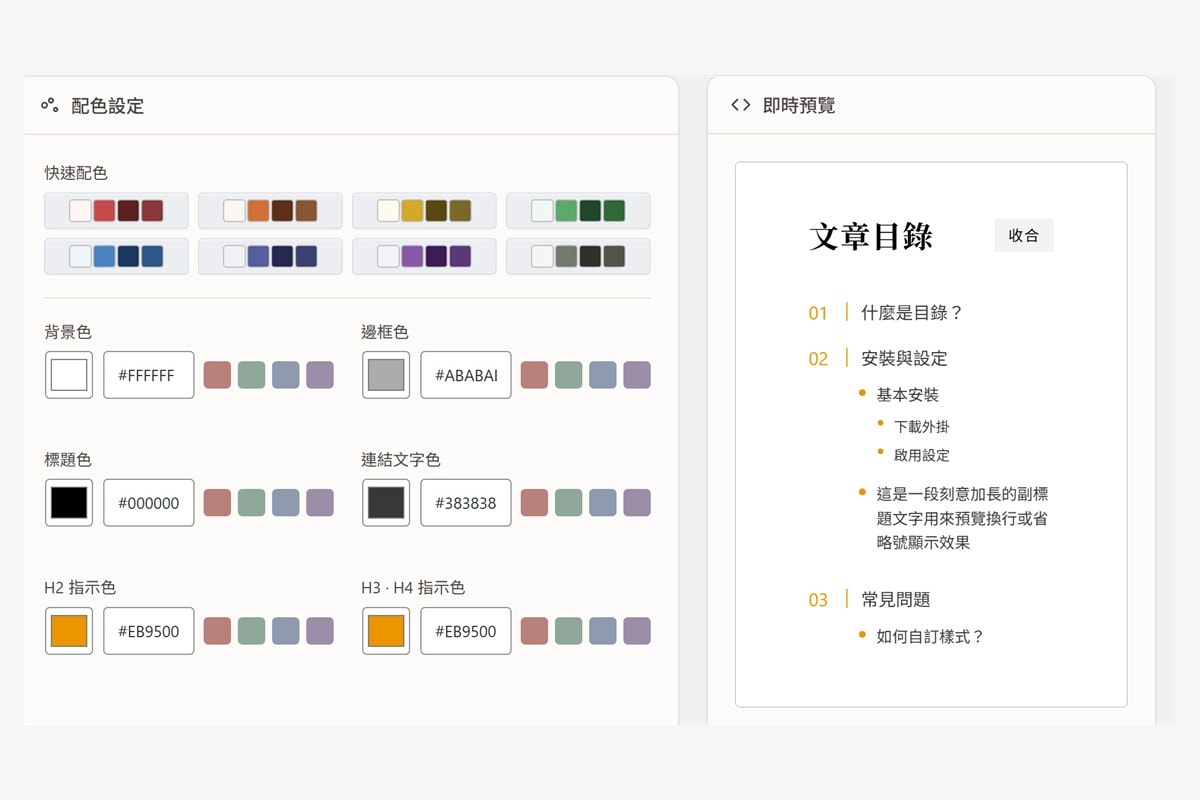The image size is (1200, 800).
Task: Pick the sage green swatch for 背景色
Action: pyautogui.click(x=251, y=375)
